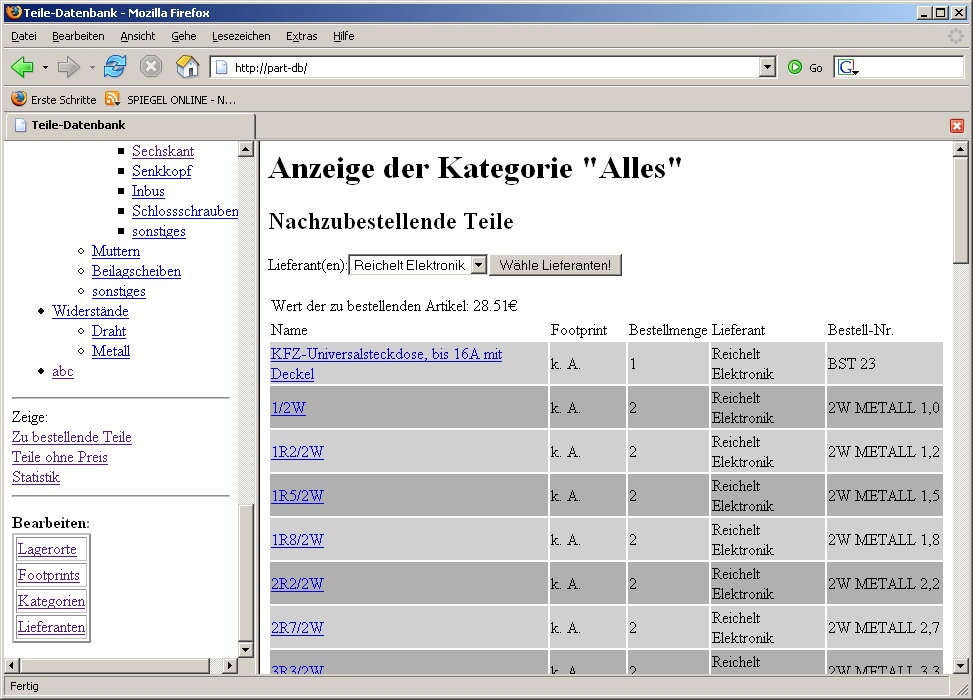This screenshot has width=973, height=700.
Task: Open the Back button history dropdown arrow
Action: [45, 67]
